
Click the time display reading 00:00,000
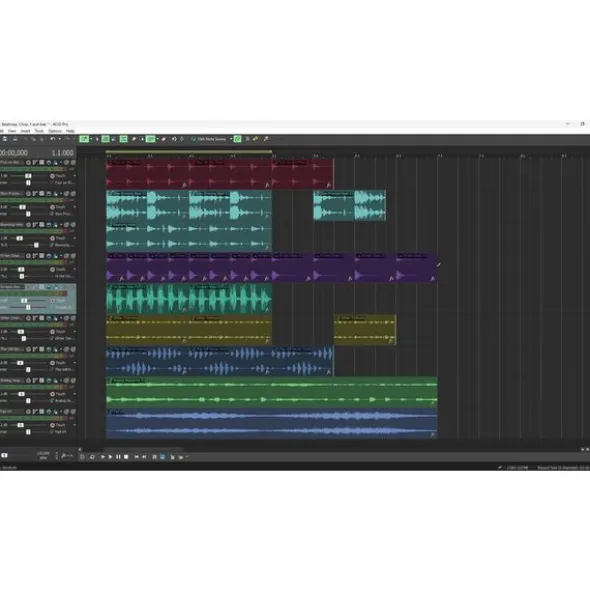pyautogui.click(x=14, y=153)
